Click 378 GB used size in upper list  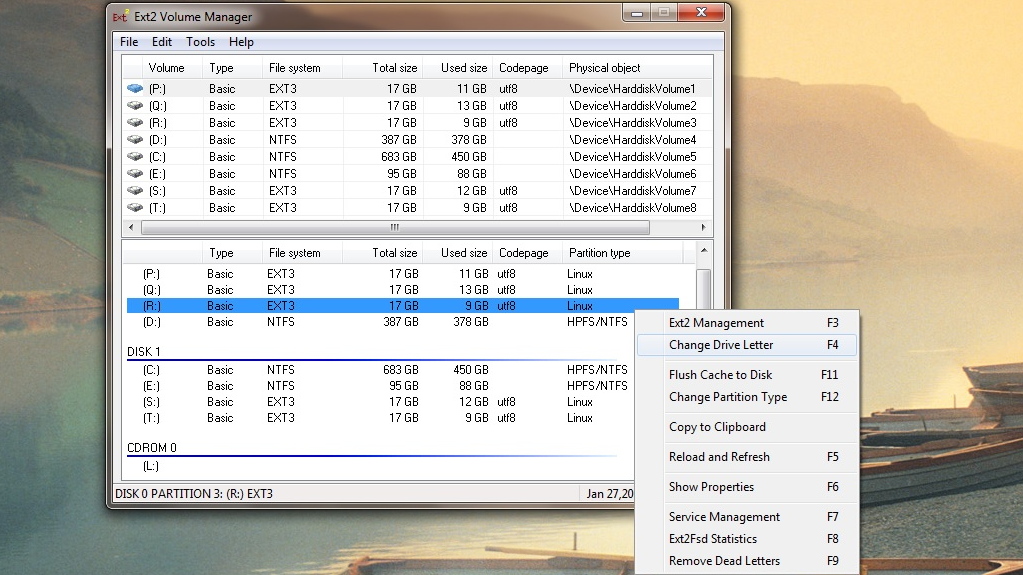tap(468, 139)
